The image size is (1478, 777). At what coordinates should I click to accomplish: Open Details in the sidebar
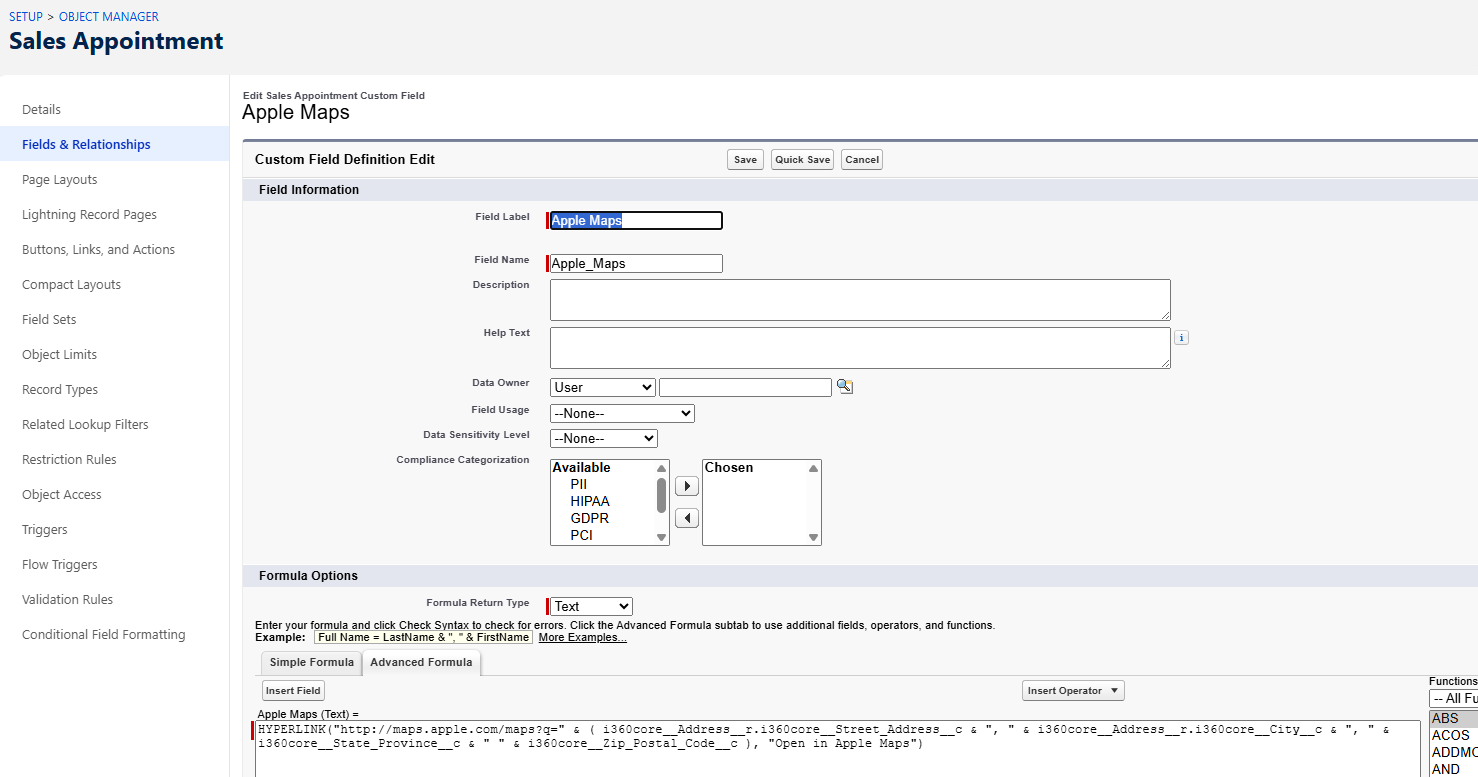[41, 109]
